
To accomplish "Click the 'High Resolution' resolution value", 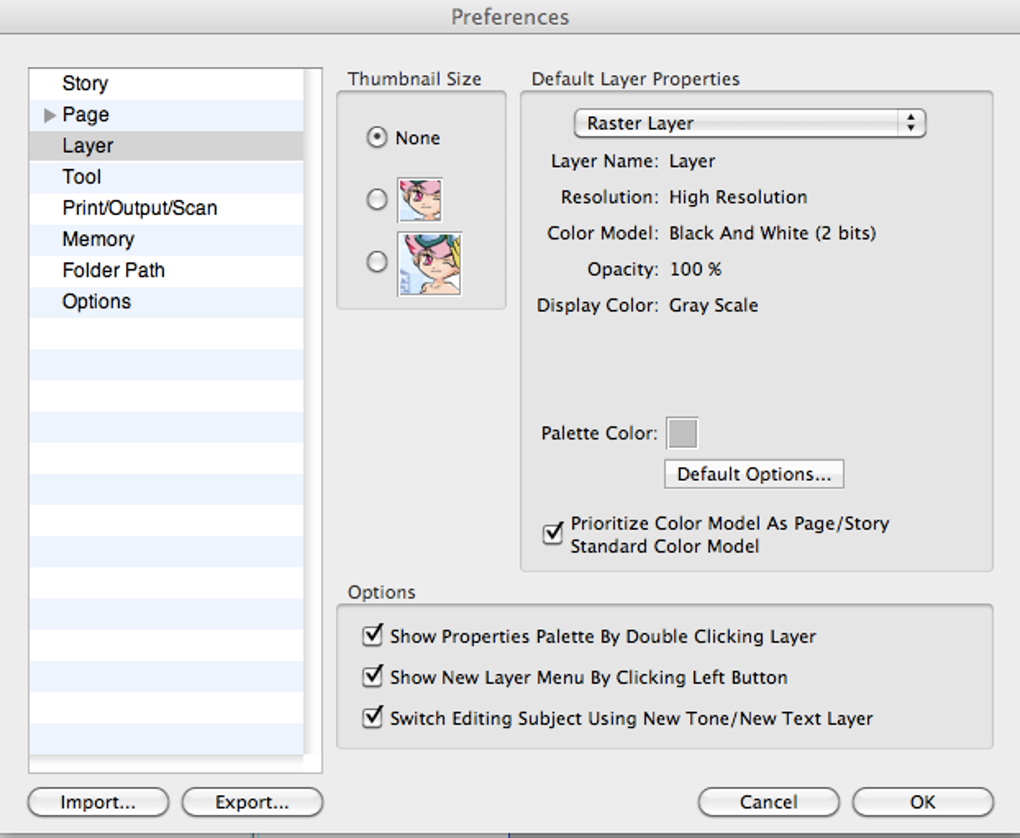I will pyautogui.click(x=738, y=197).
